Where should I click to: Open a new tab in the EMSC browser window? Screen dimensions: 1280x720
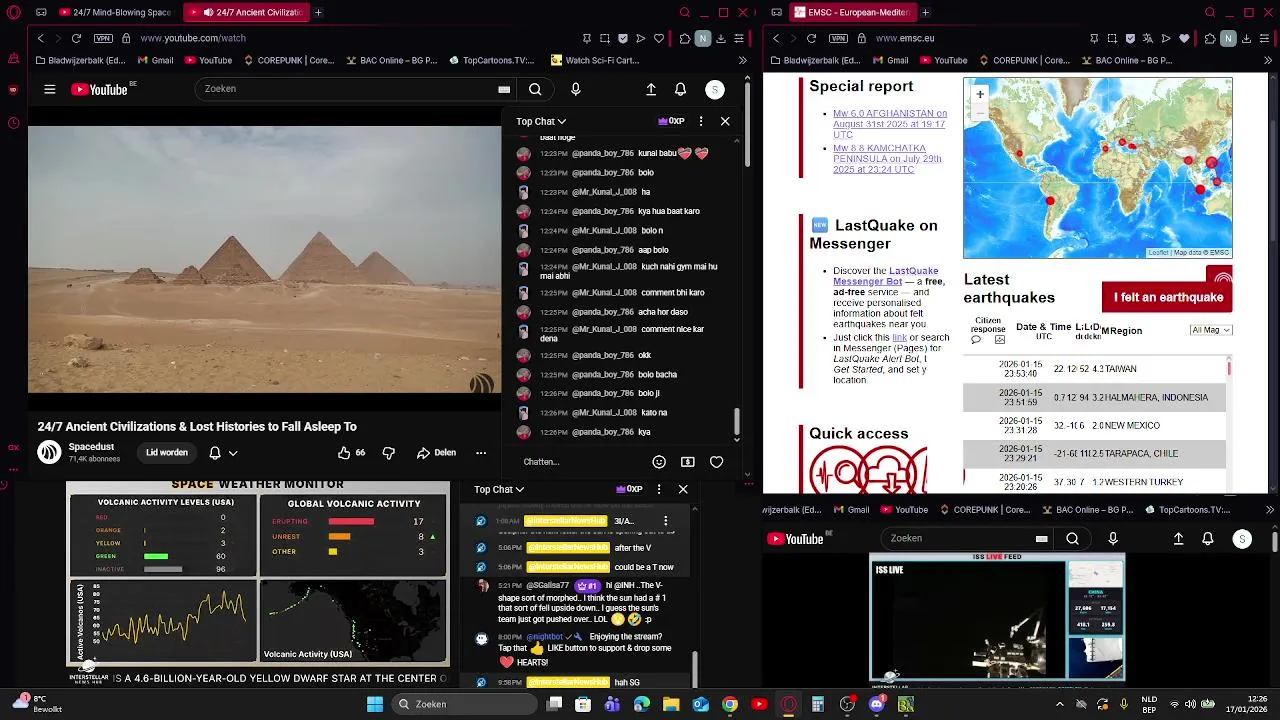tap(925, 12)
